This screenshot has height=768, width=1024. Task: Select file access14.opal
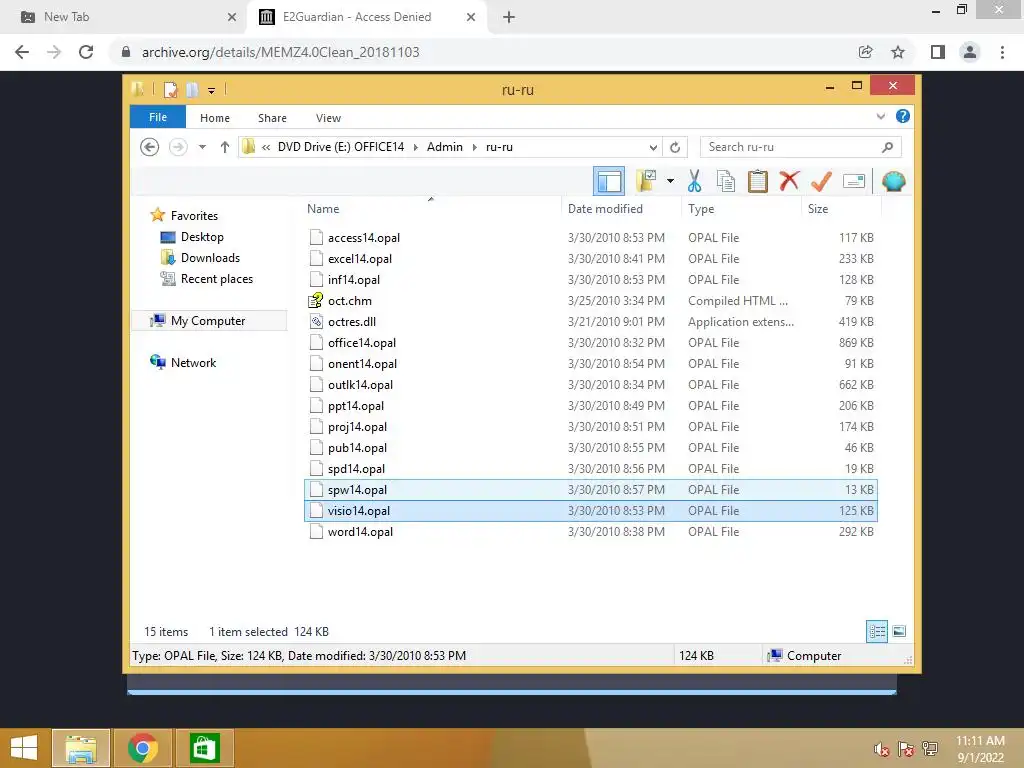(x=590, y=238)
